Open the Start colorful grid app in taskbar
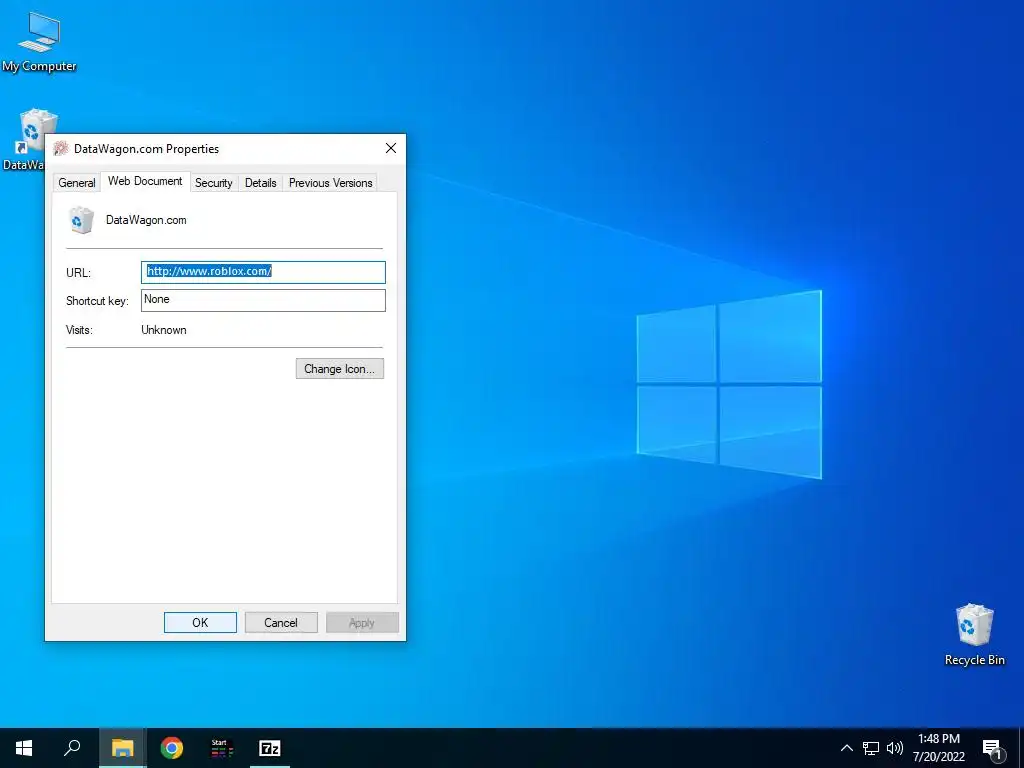 click(x=221, y=748)
